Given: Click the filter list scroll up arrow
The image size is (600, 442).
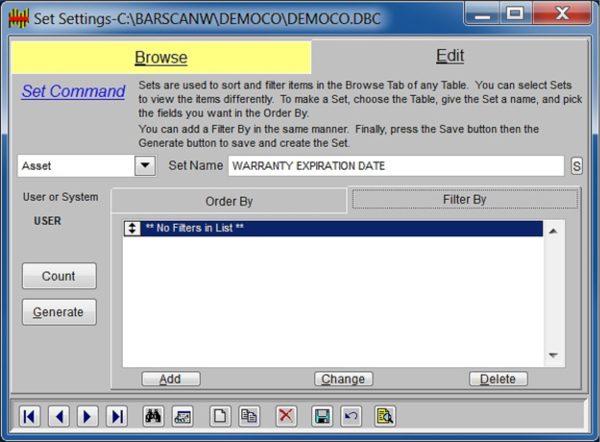Looking at the screenshot, I should coord(553,231).
